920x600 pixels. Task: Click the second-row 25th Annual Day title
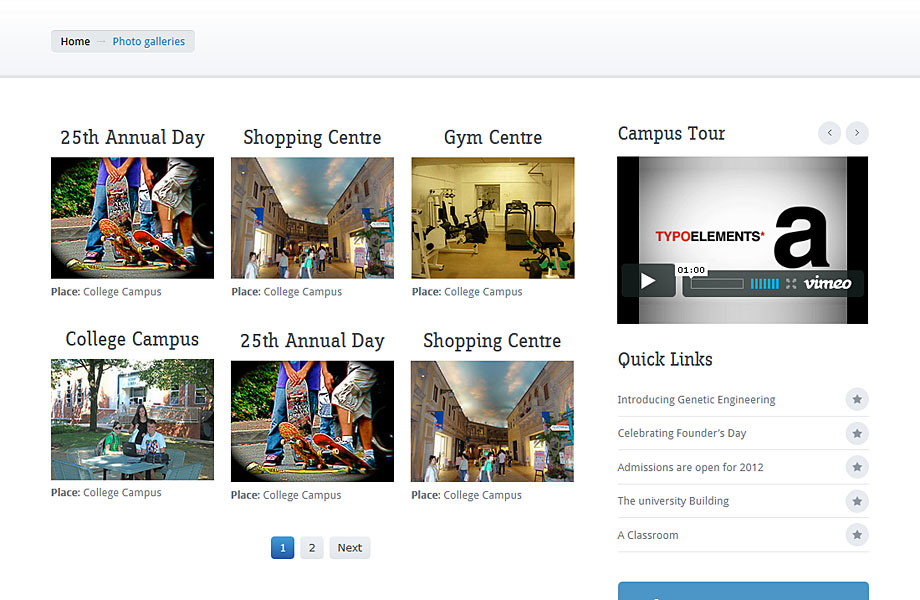(312, 341)
